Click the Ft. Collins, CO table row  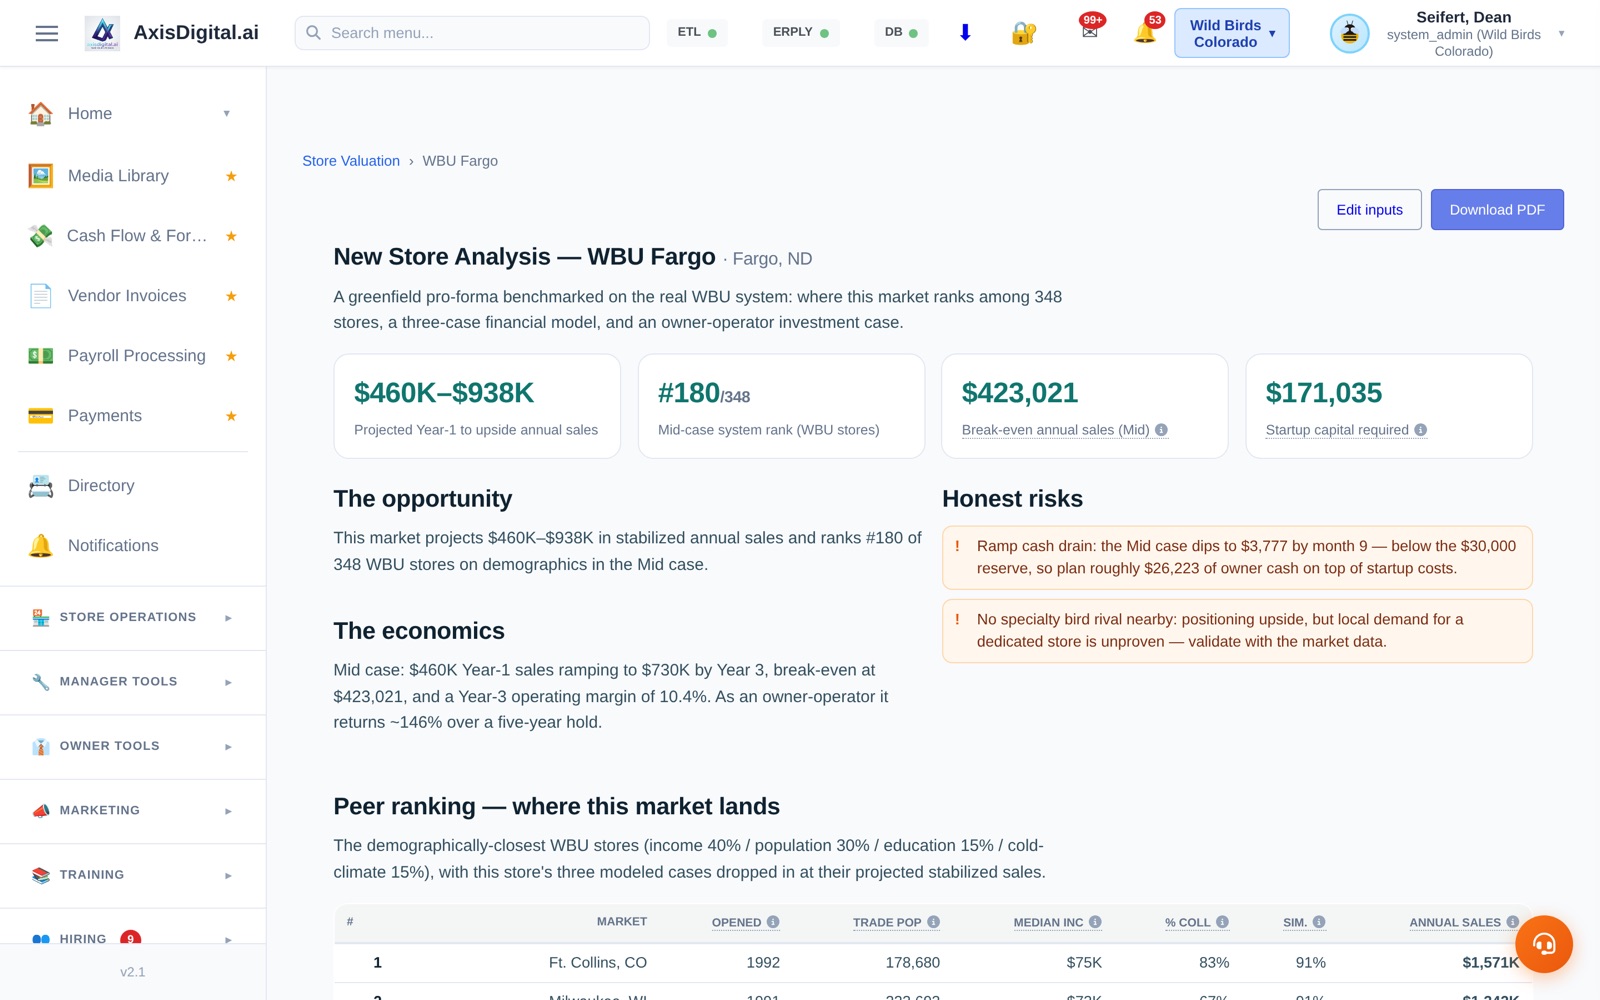coord(933,963)
